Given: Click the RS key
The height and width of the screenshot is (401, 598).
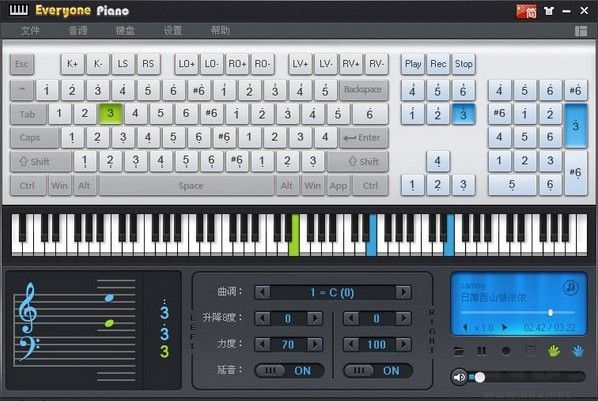Looking at the screenshot, I should [148, 64].
